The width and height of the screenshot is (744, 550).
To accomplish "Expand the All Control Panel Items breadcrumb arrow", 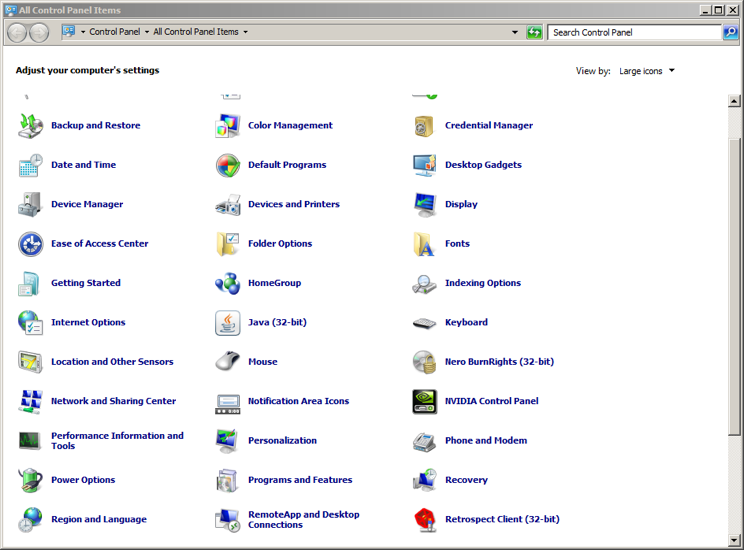I will [246, 32].
